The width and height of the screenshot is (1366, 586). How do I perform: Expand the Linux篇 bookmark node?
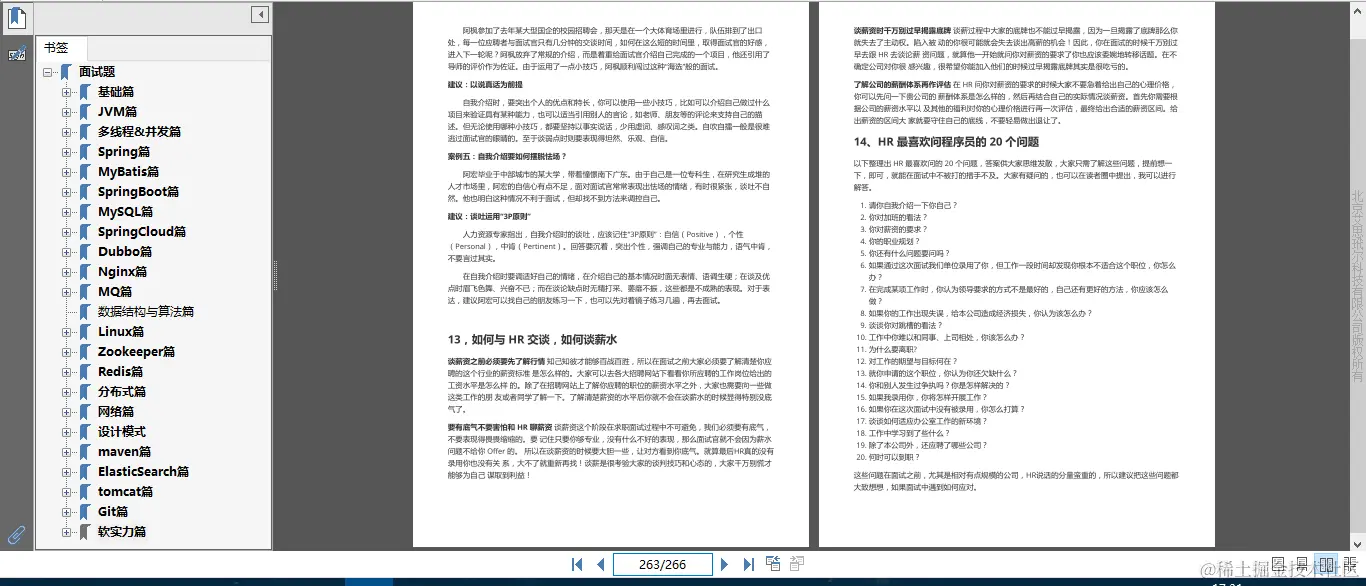[x=67, y=332]
